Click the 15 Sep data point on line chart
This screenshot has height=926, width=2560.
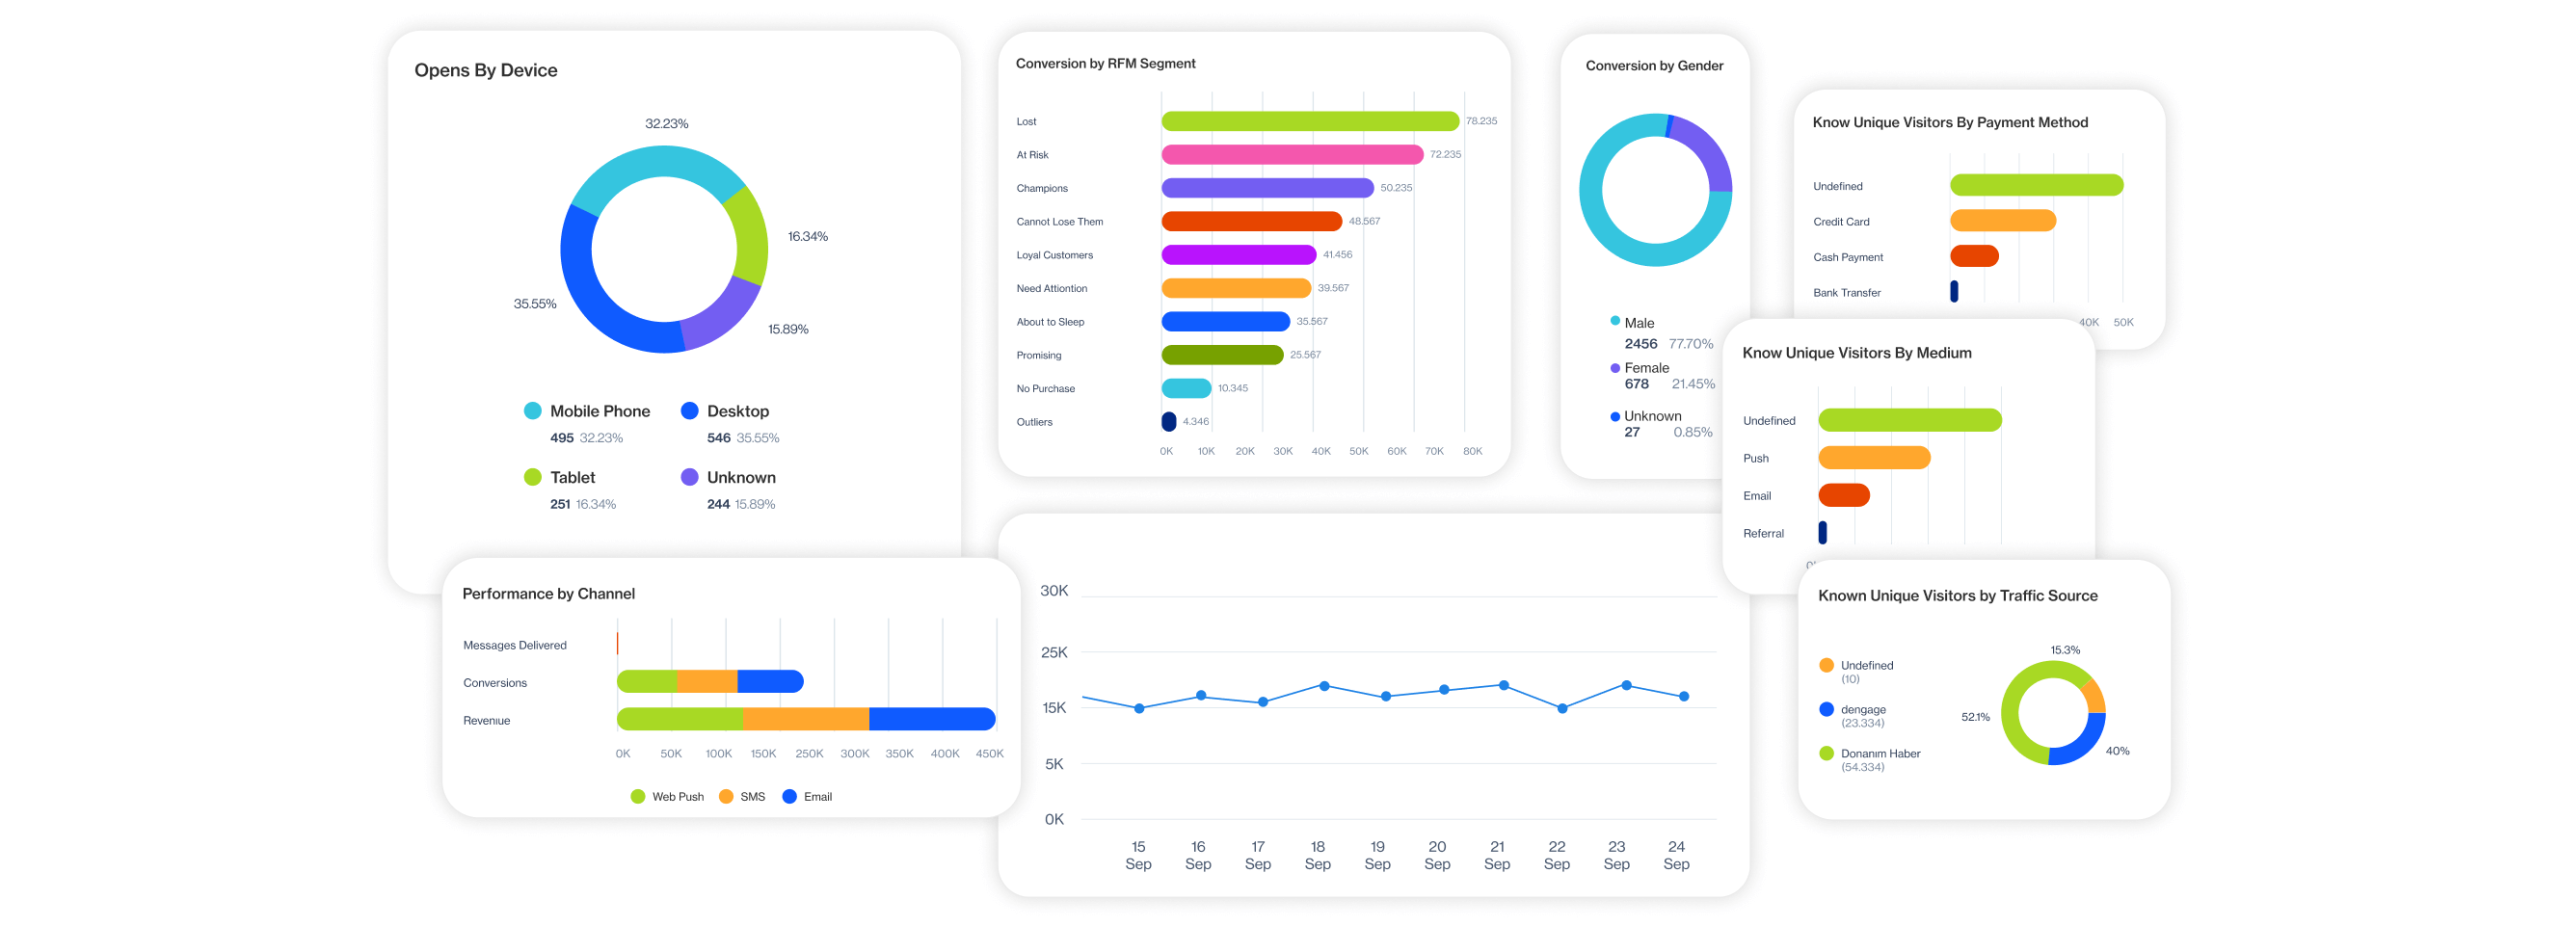tap(1138, 706)
